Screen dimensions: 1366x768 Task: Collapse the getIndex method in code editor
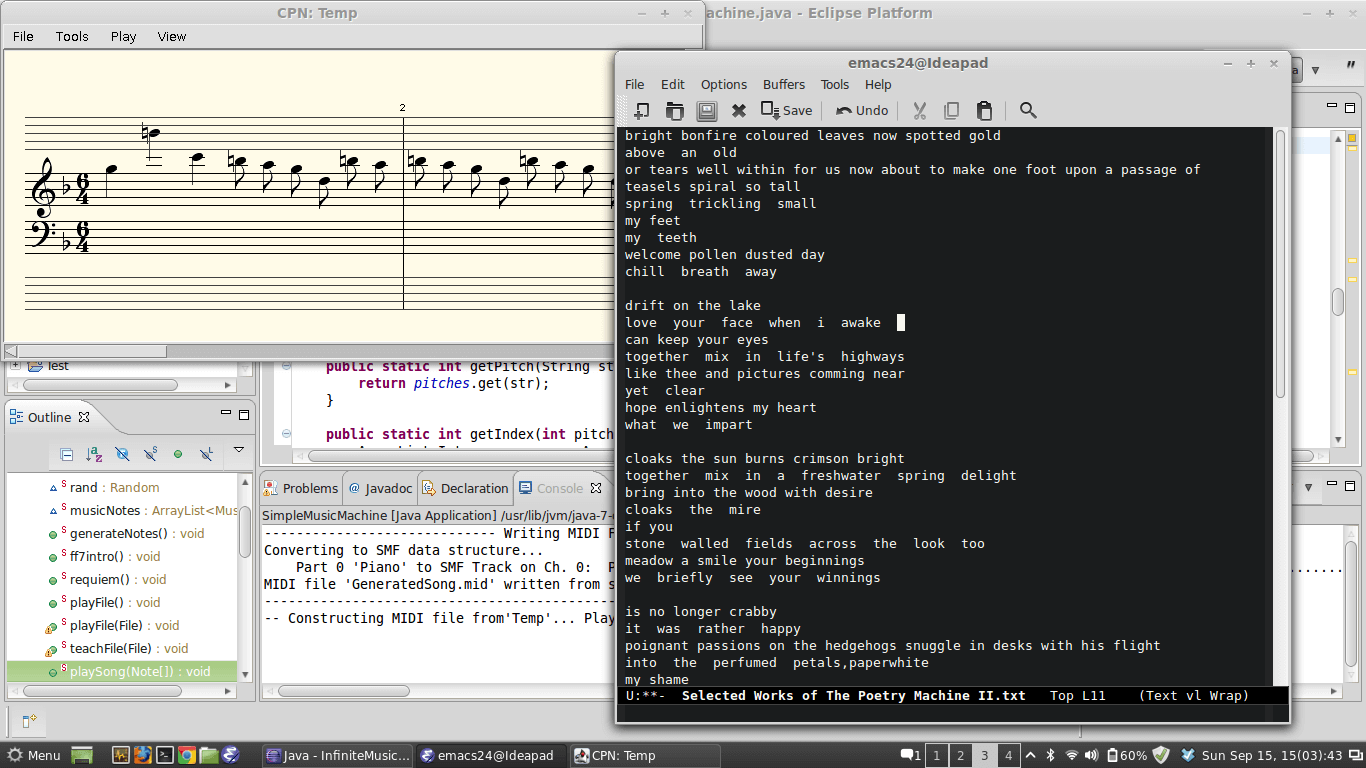286,434
